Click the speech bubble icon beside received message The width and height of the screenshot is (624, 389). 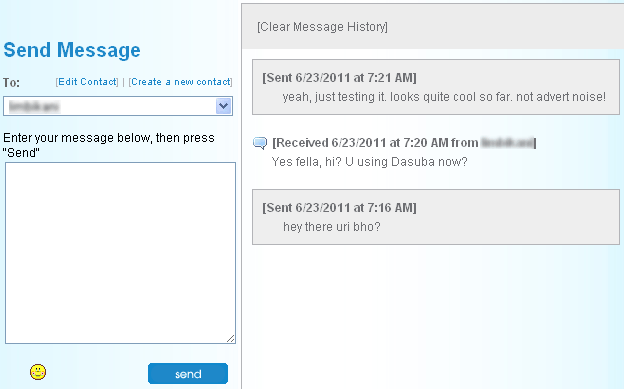click(x=260, y=143)
